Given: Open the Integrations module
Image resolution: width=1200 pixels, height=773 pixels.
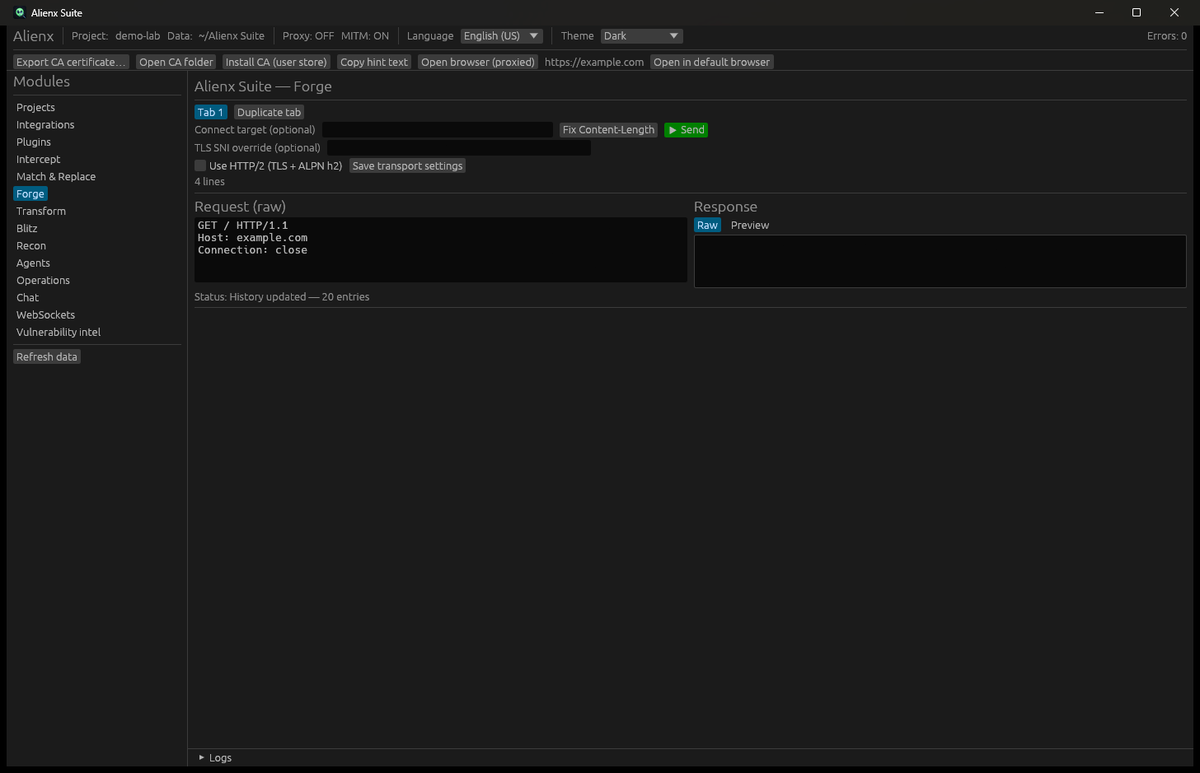Looking at the screenshot, I should pos(45,125).
